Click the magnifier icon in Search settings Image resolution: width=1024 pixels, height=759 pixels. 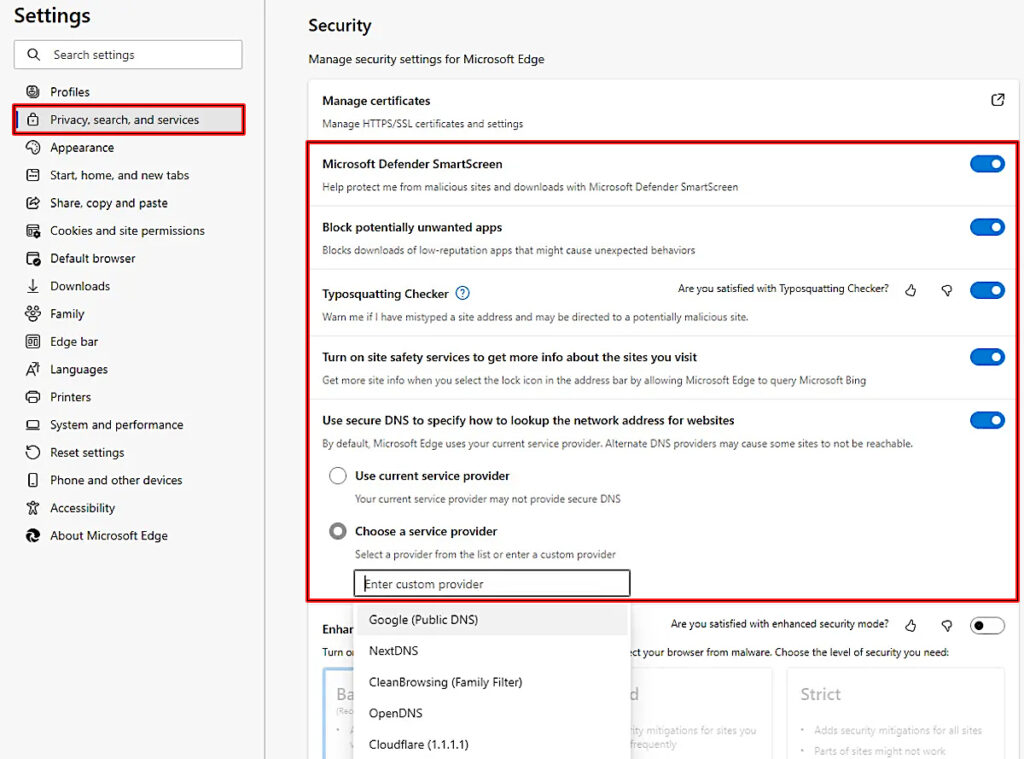point(33,55)
